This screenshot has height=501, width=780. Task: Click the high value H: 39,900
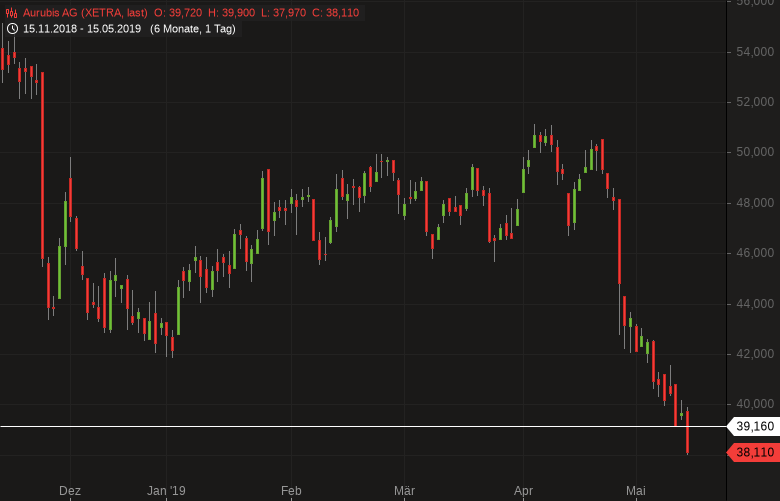point(231,13)
